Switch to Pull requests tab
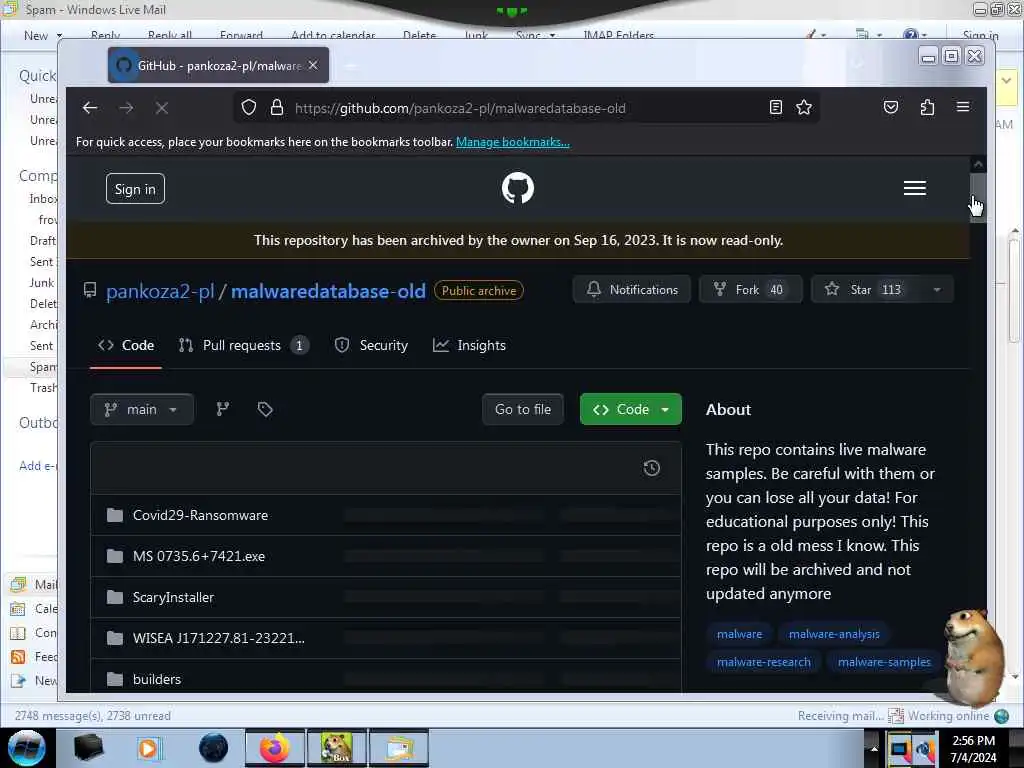The width and height of the screenshot is (1024, 768). point(243,345)
